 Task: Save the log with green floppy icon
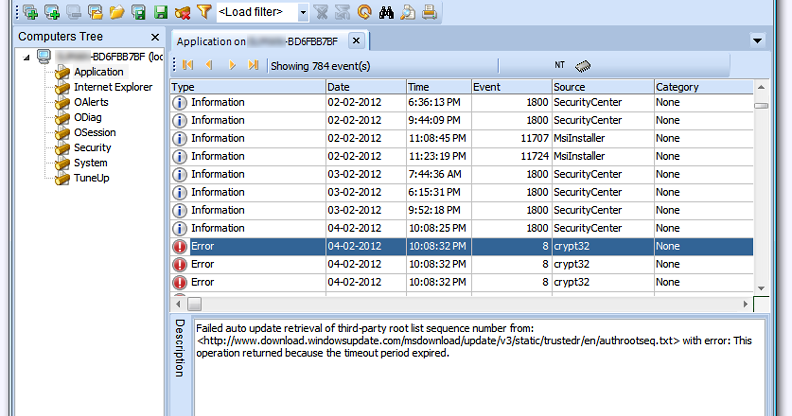tap(161, 12)
